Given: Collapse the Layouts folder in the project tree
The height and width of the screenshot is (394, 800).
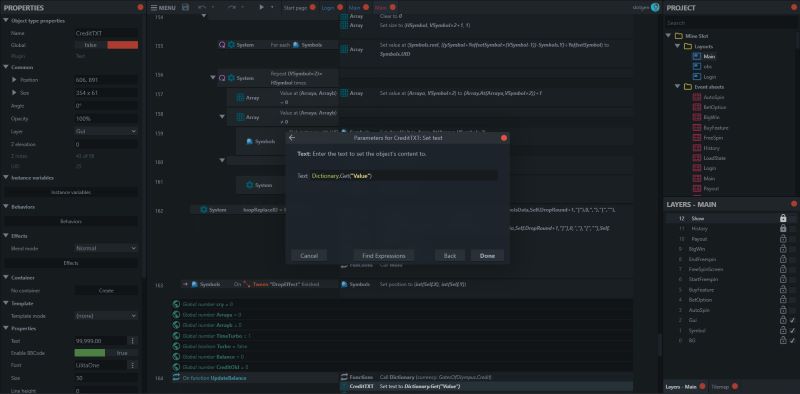Looking at the screenshot, I should click(678, 46).
